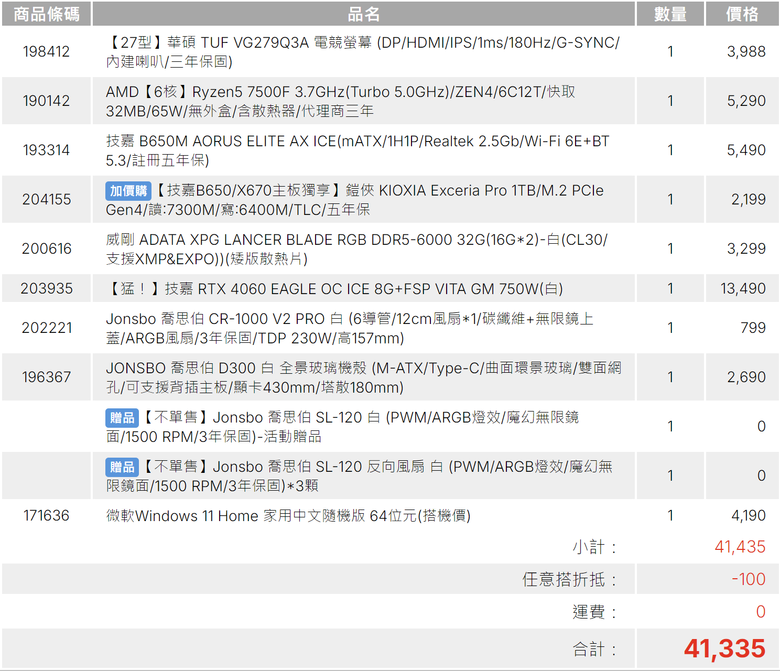
Task: Click the price 0 of SL-120 反向風扇 row
Action: [761, 475]
